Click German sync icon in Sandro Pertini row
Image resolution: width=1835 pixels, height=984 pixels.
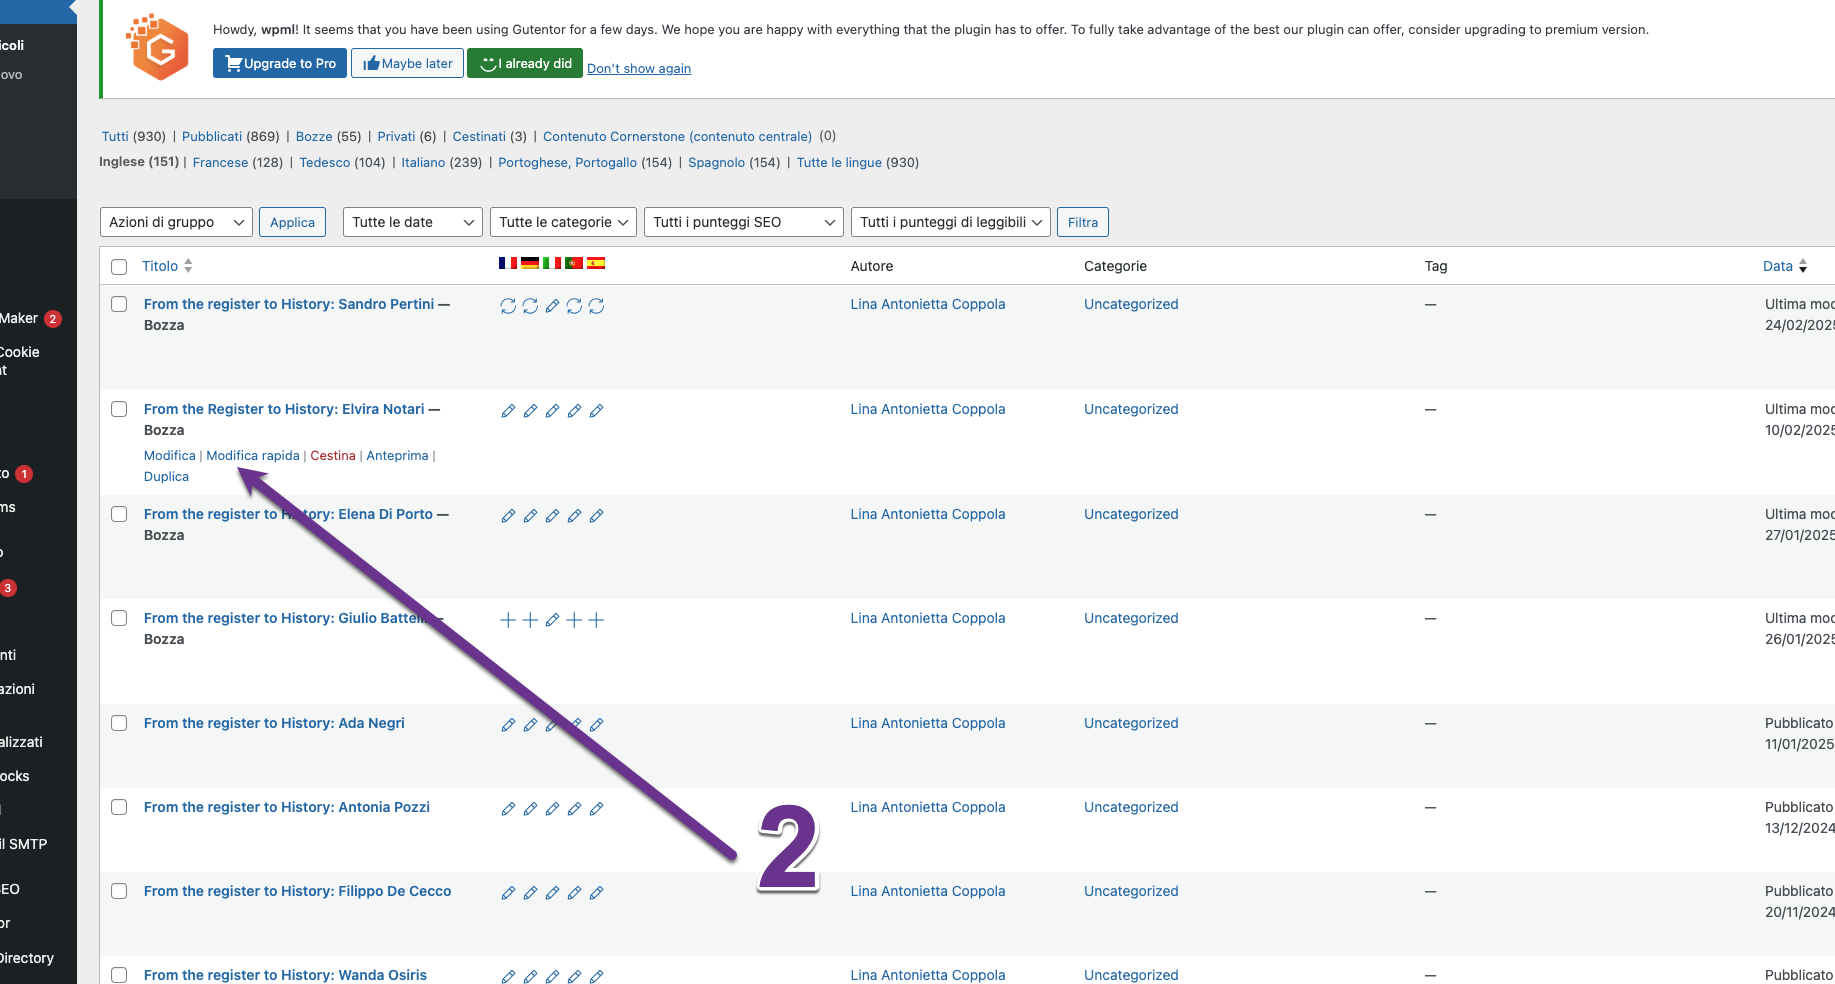[530, 306]
